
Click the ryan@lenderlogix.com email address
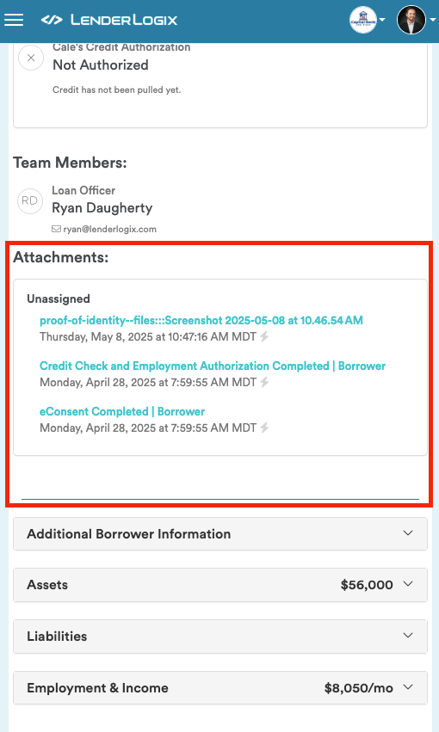click(x=110, y=229)
